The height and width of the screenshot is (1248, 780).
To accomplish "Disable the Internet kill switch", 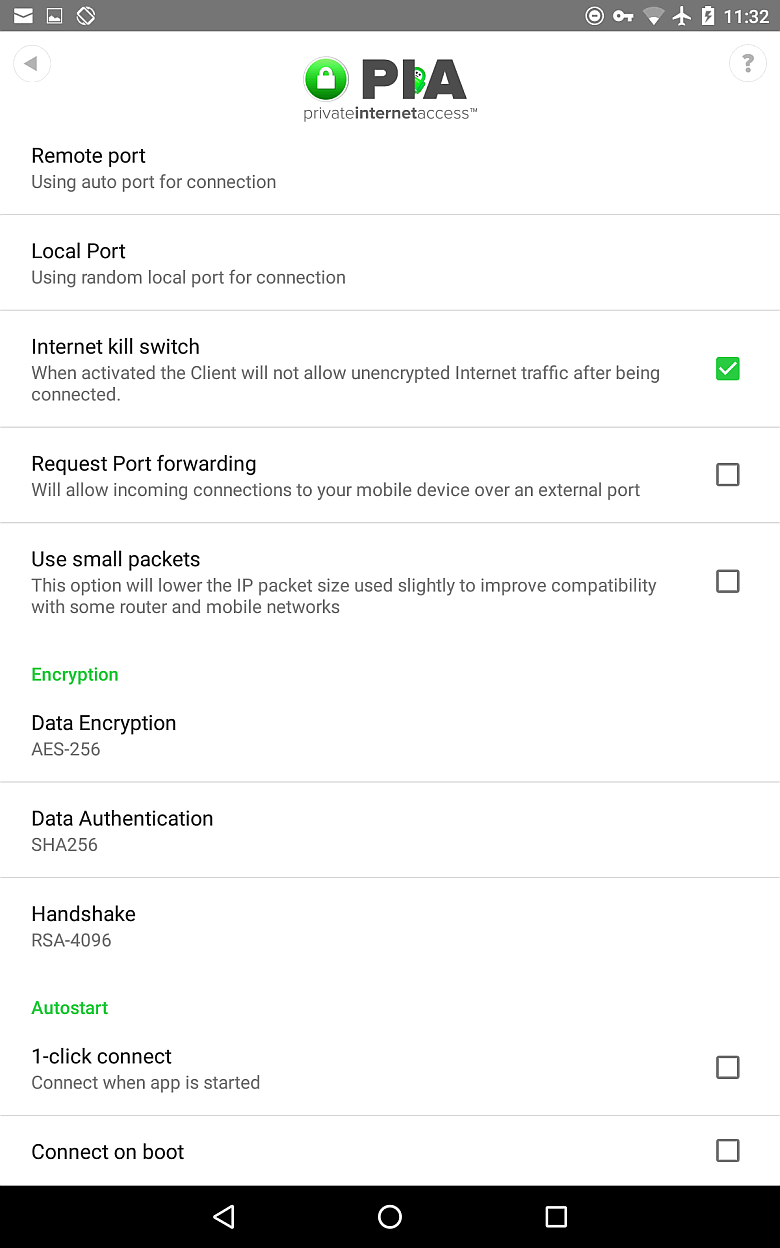I will tap(727, 369).
